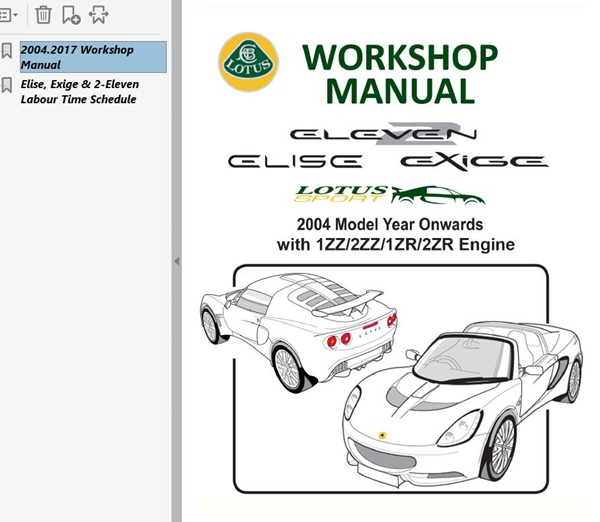Viewport: 600px width, 522px height.
Task: Click the bookmark ribbon icon beside 2004.2017 Workshop Manual
Action: pos(7,51)
